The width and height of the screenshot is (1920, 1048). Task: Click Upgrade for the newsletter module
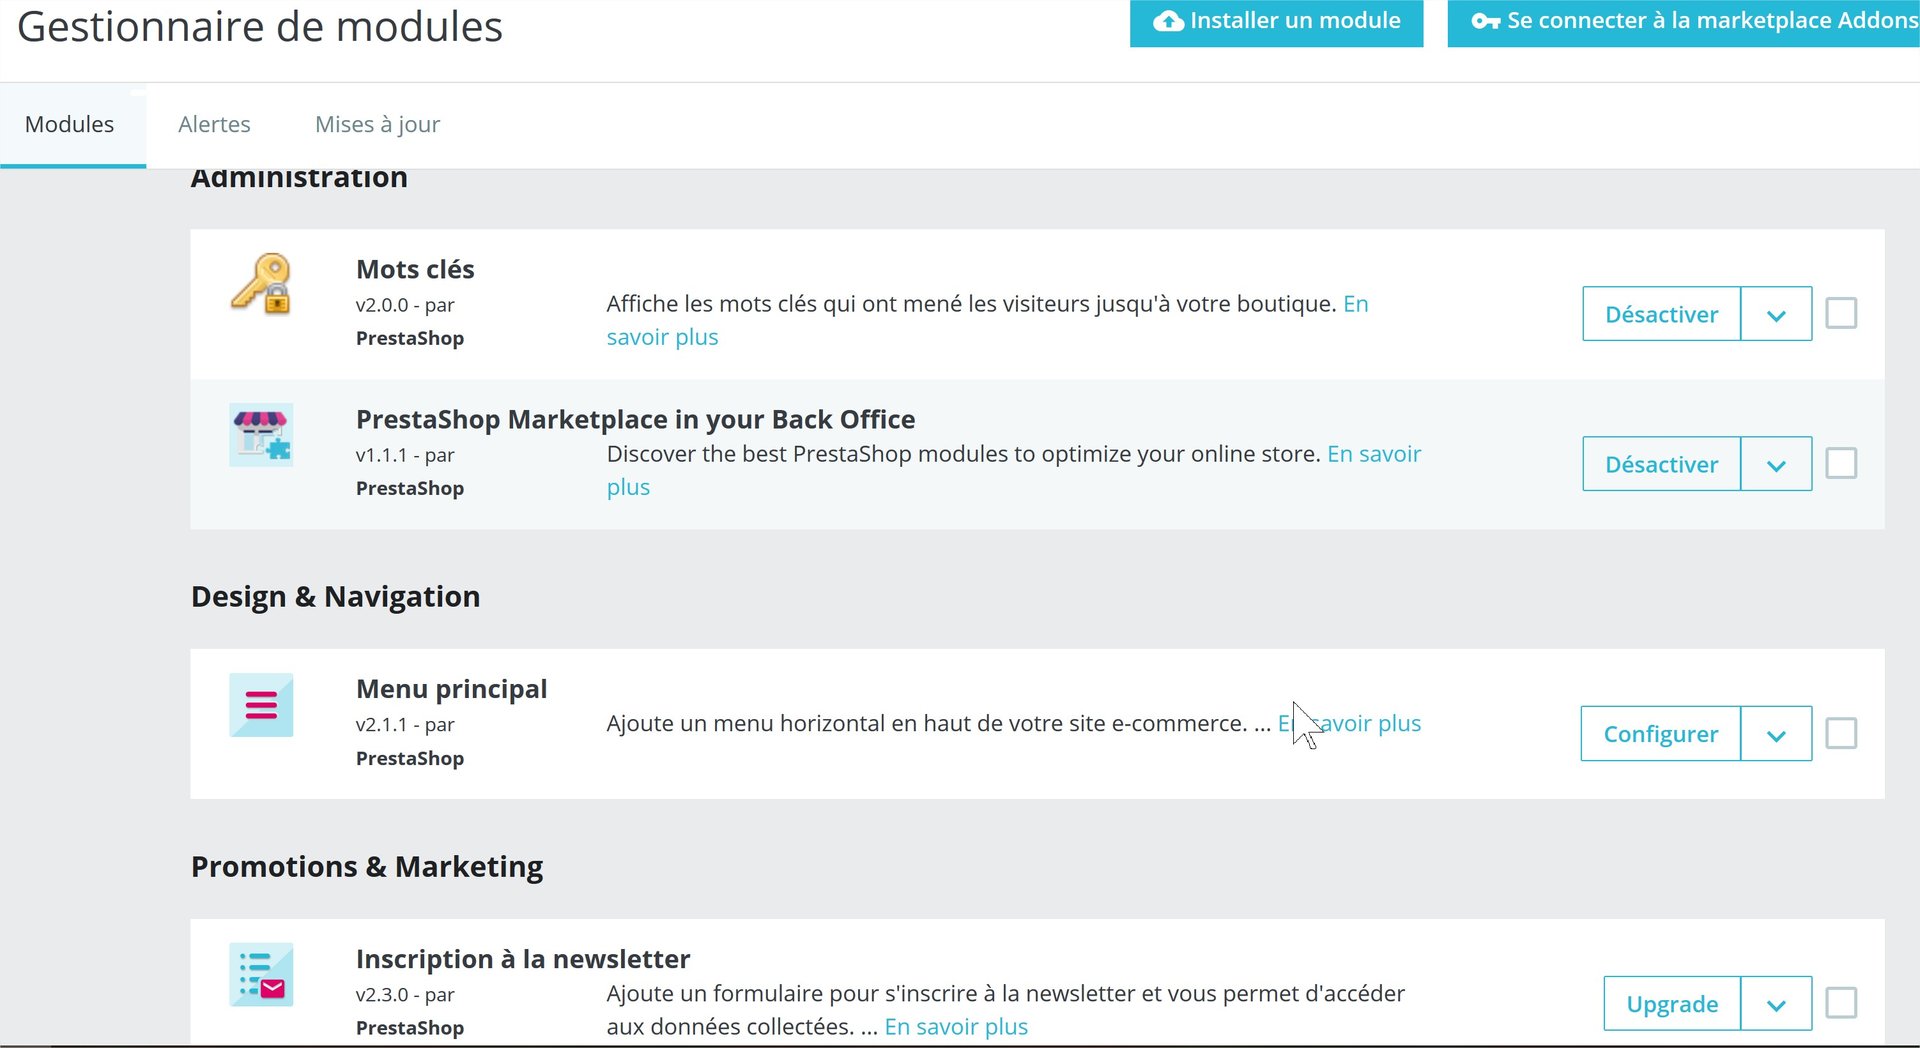[x=1672, y=1004]
